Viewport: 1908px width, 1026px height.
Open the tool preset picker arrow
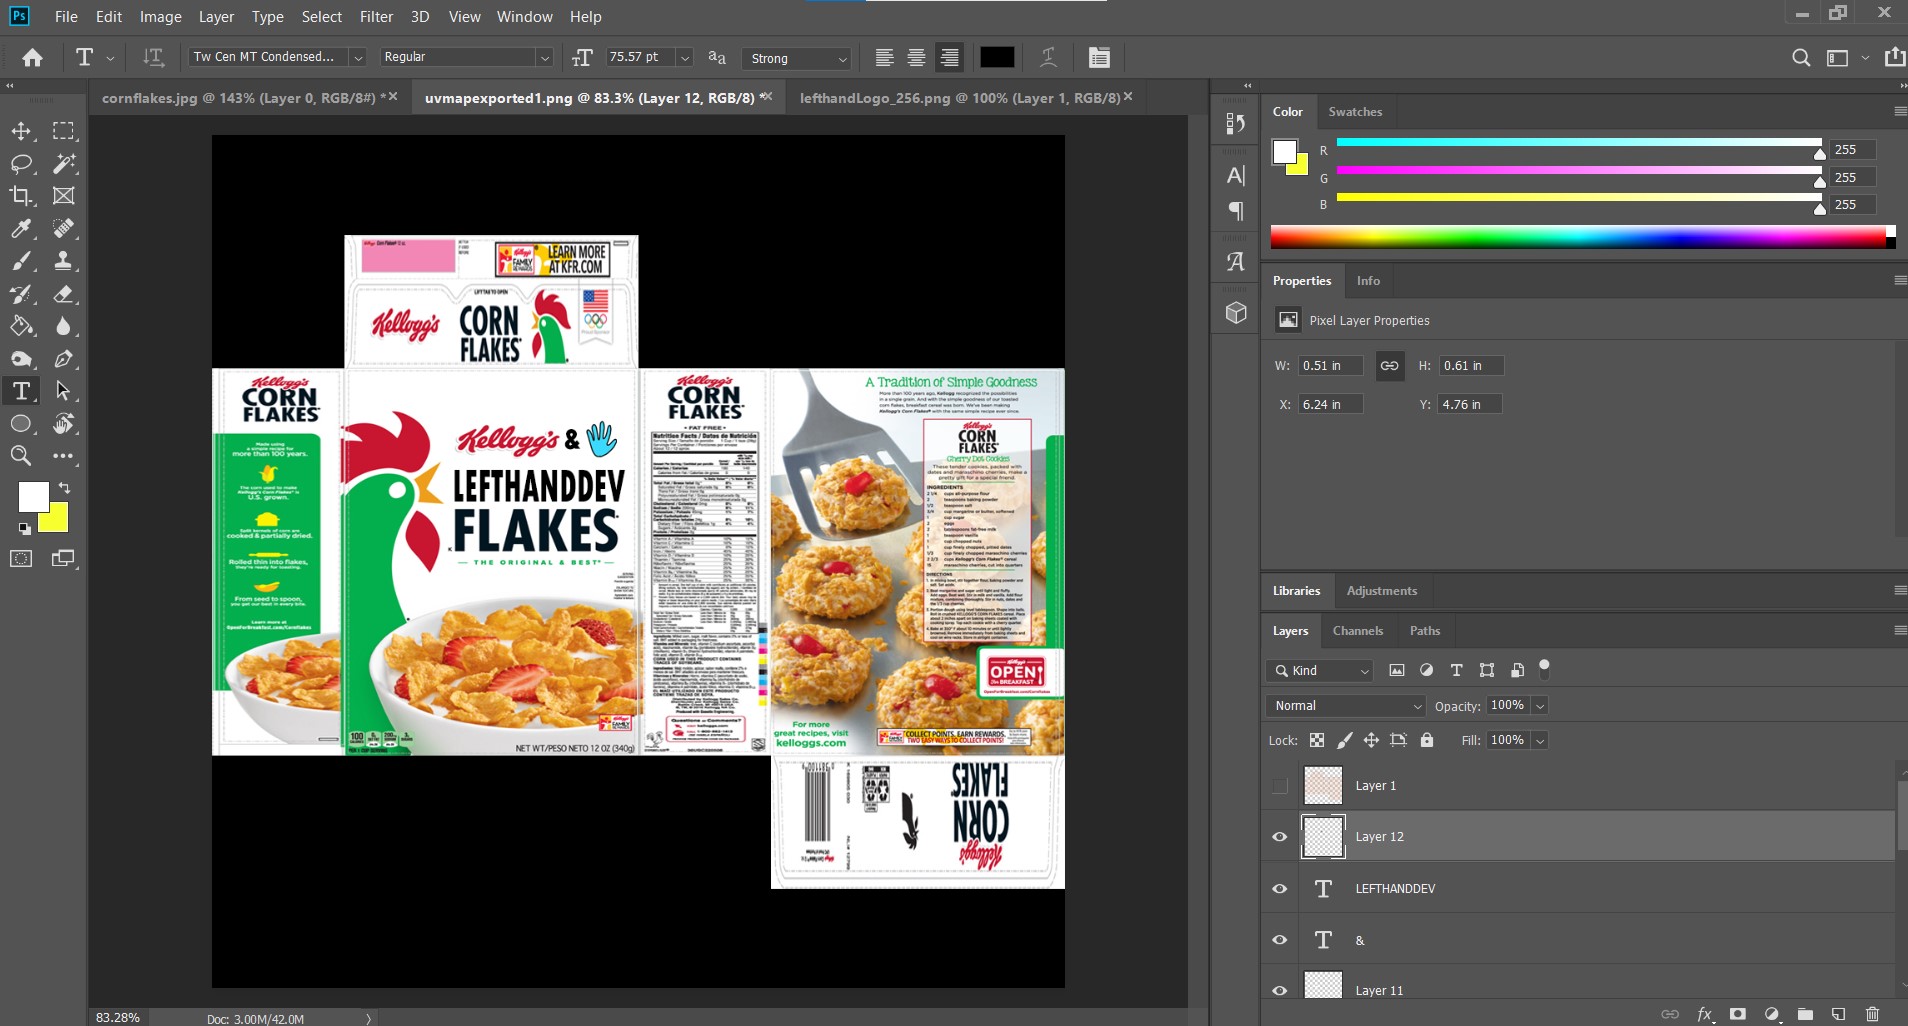110,58
